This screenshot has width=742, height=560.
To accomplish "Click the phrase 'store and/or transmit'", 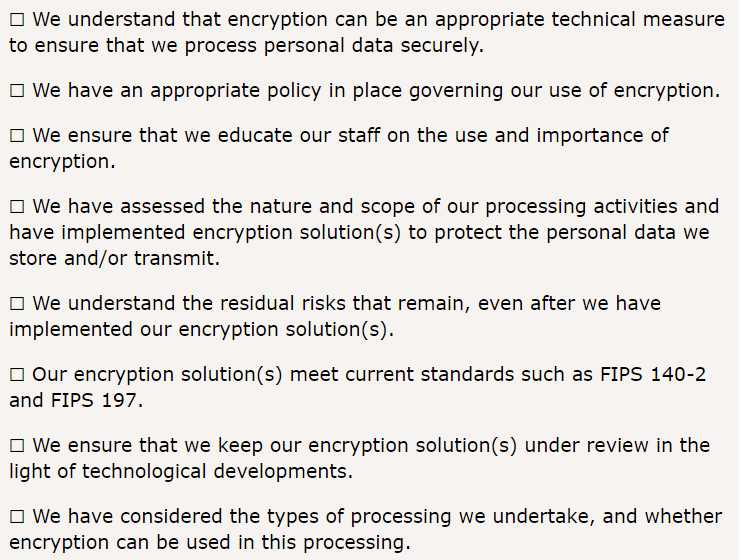I will coord(112,258).
